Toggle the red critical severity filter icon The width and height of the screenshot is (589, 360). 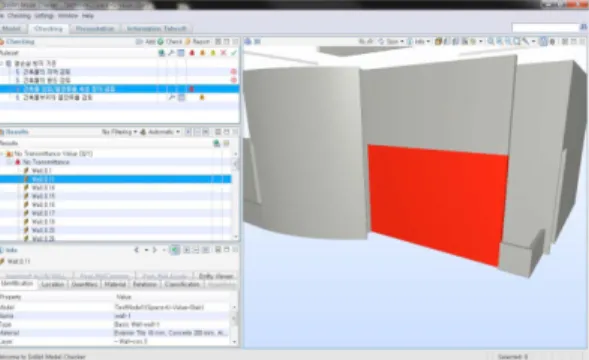tap(192, 53)
